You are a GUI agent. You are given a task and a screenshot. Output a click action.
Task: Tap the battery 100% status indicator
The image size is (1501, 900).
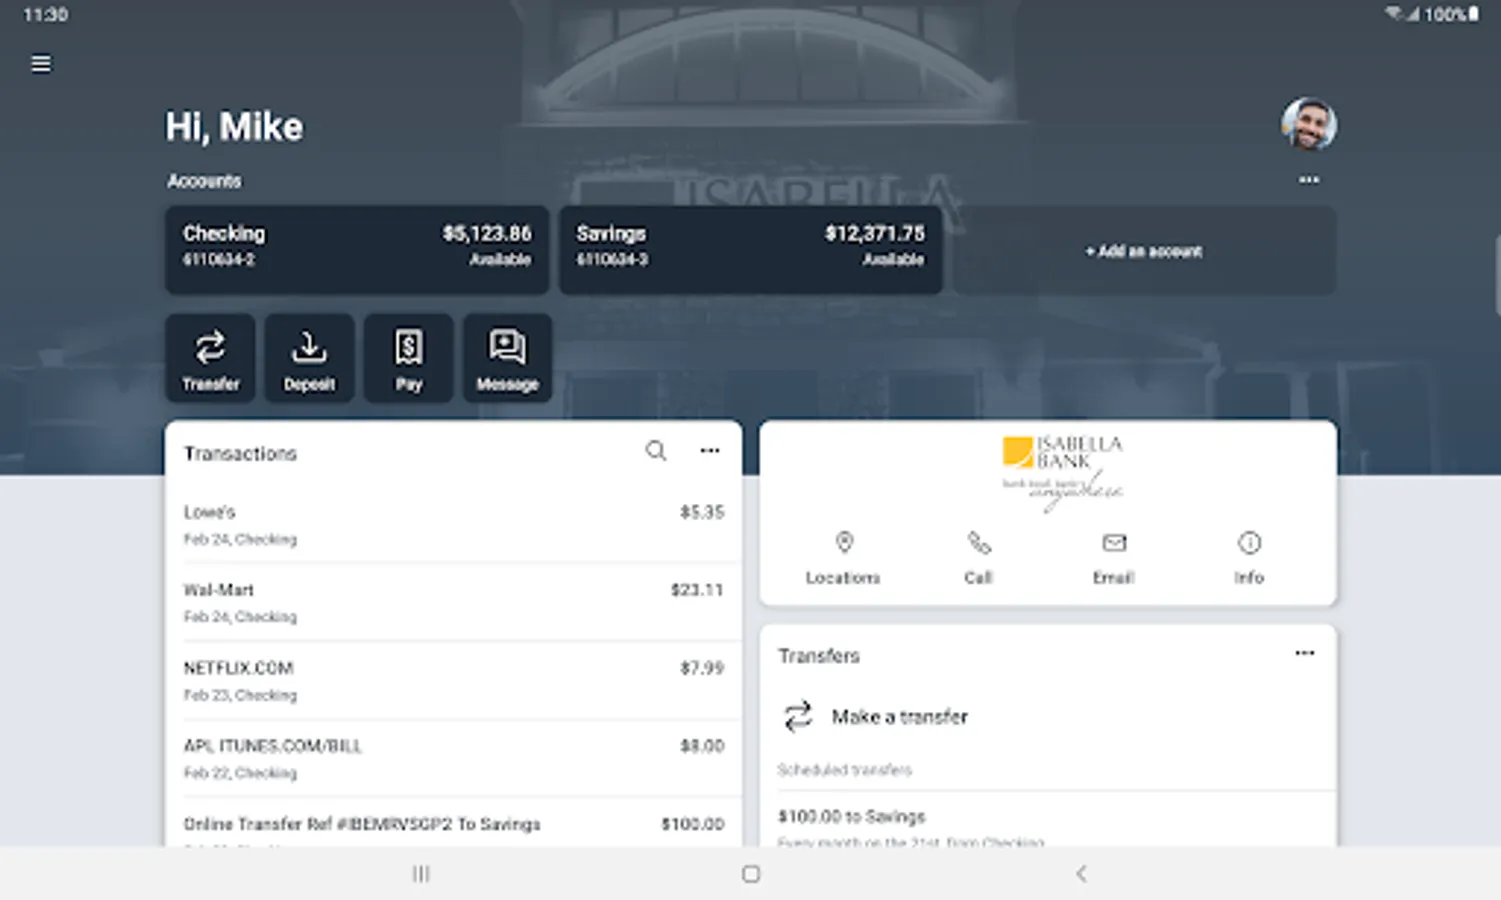point(1451,14)
